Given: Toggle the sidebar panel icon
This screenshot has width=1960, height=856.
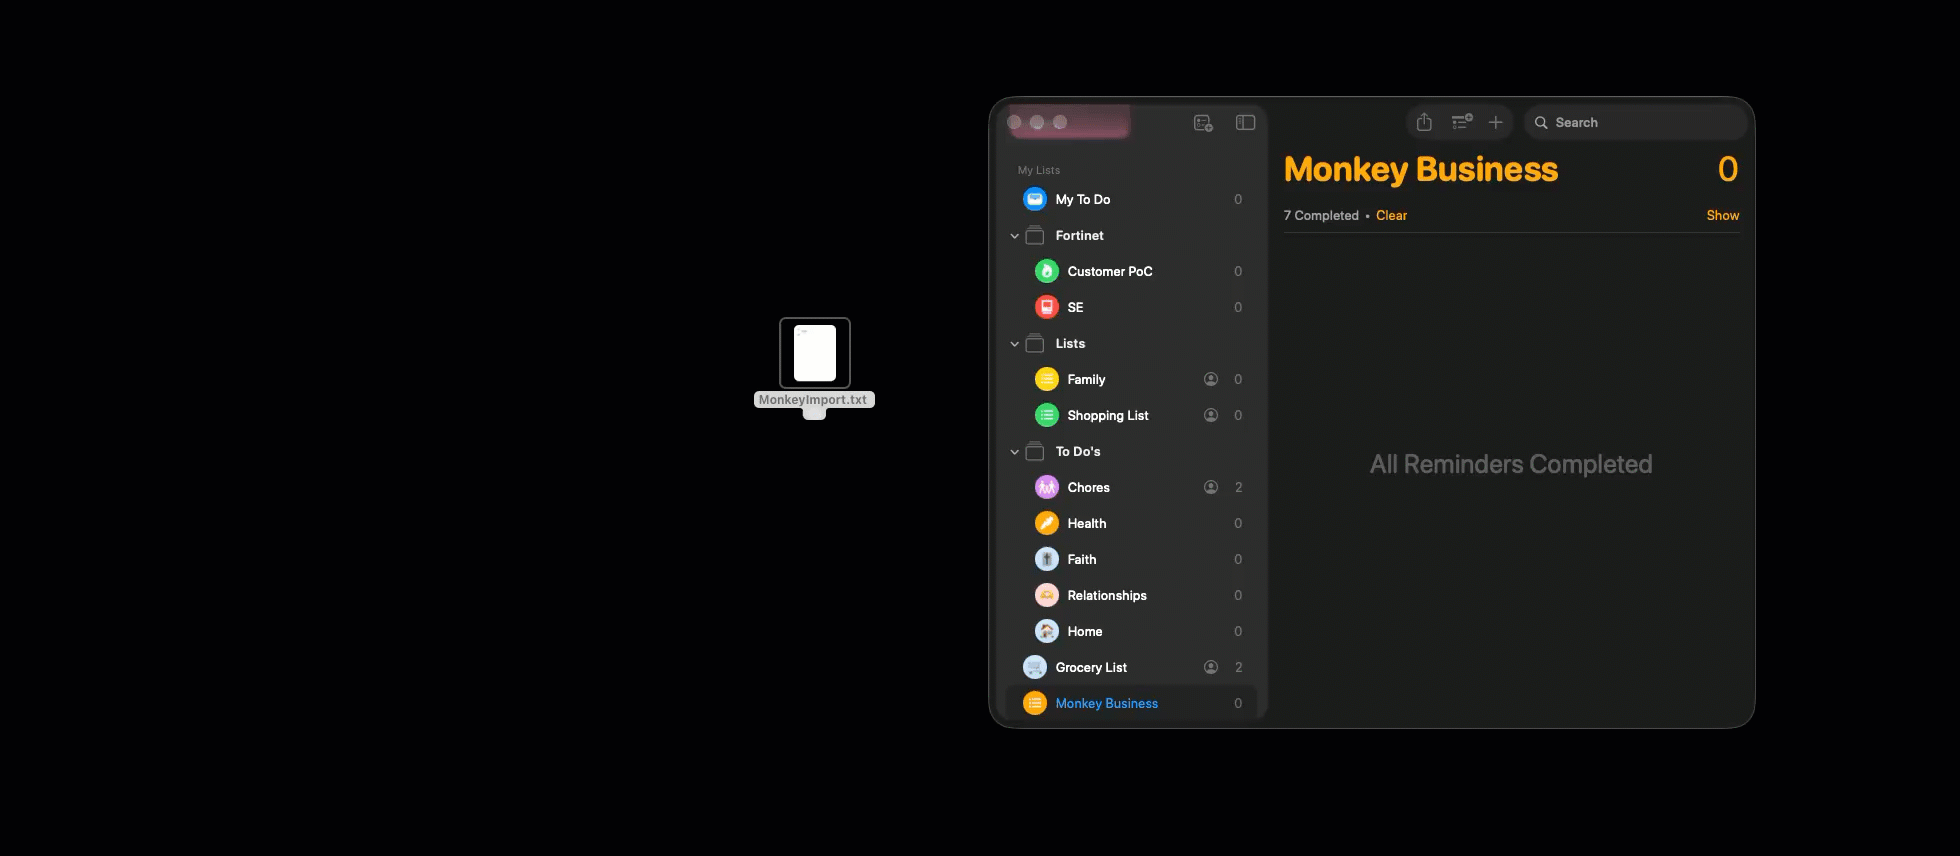Looking at the screenshot, I should 1245,122.
